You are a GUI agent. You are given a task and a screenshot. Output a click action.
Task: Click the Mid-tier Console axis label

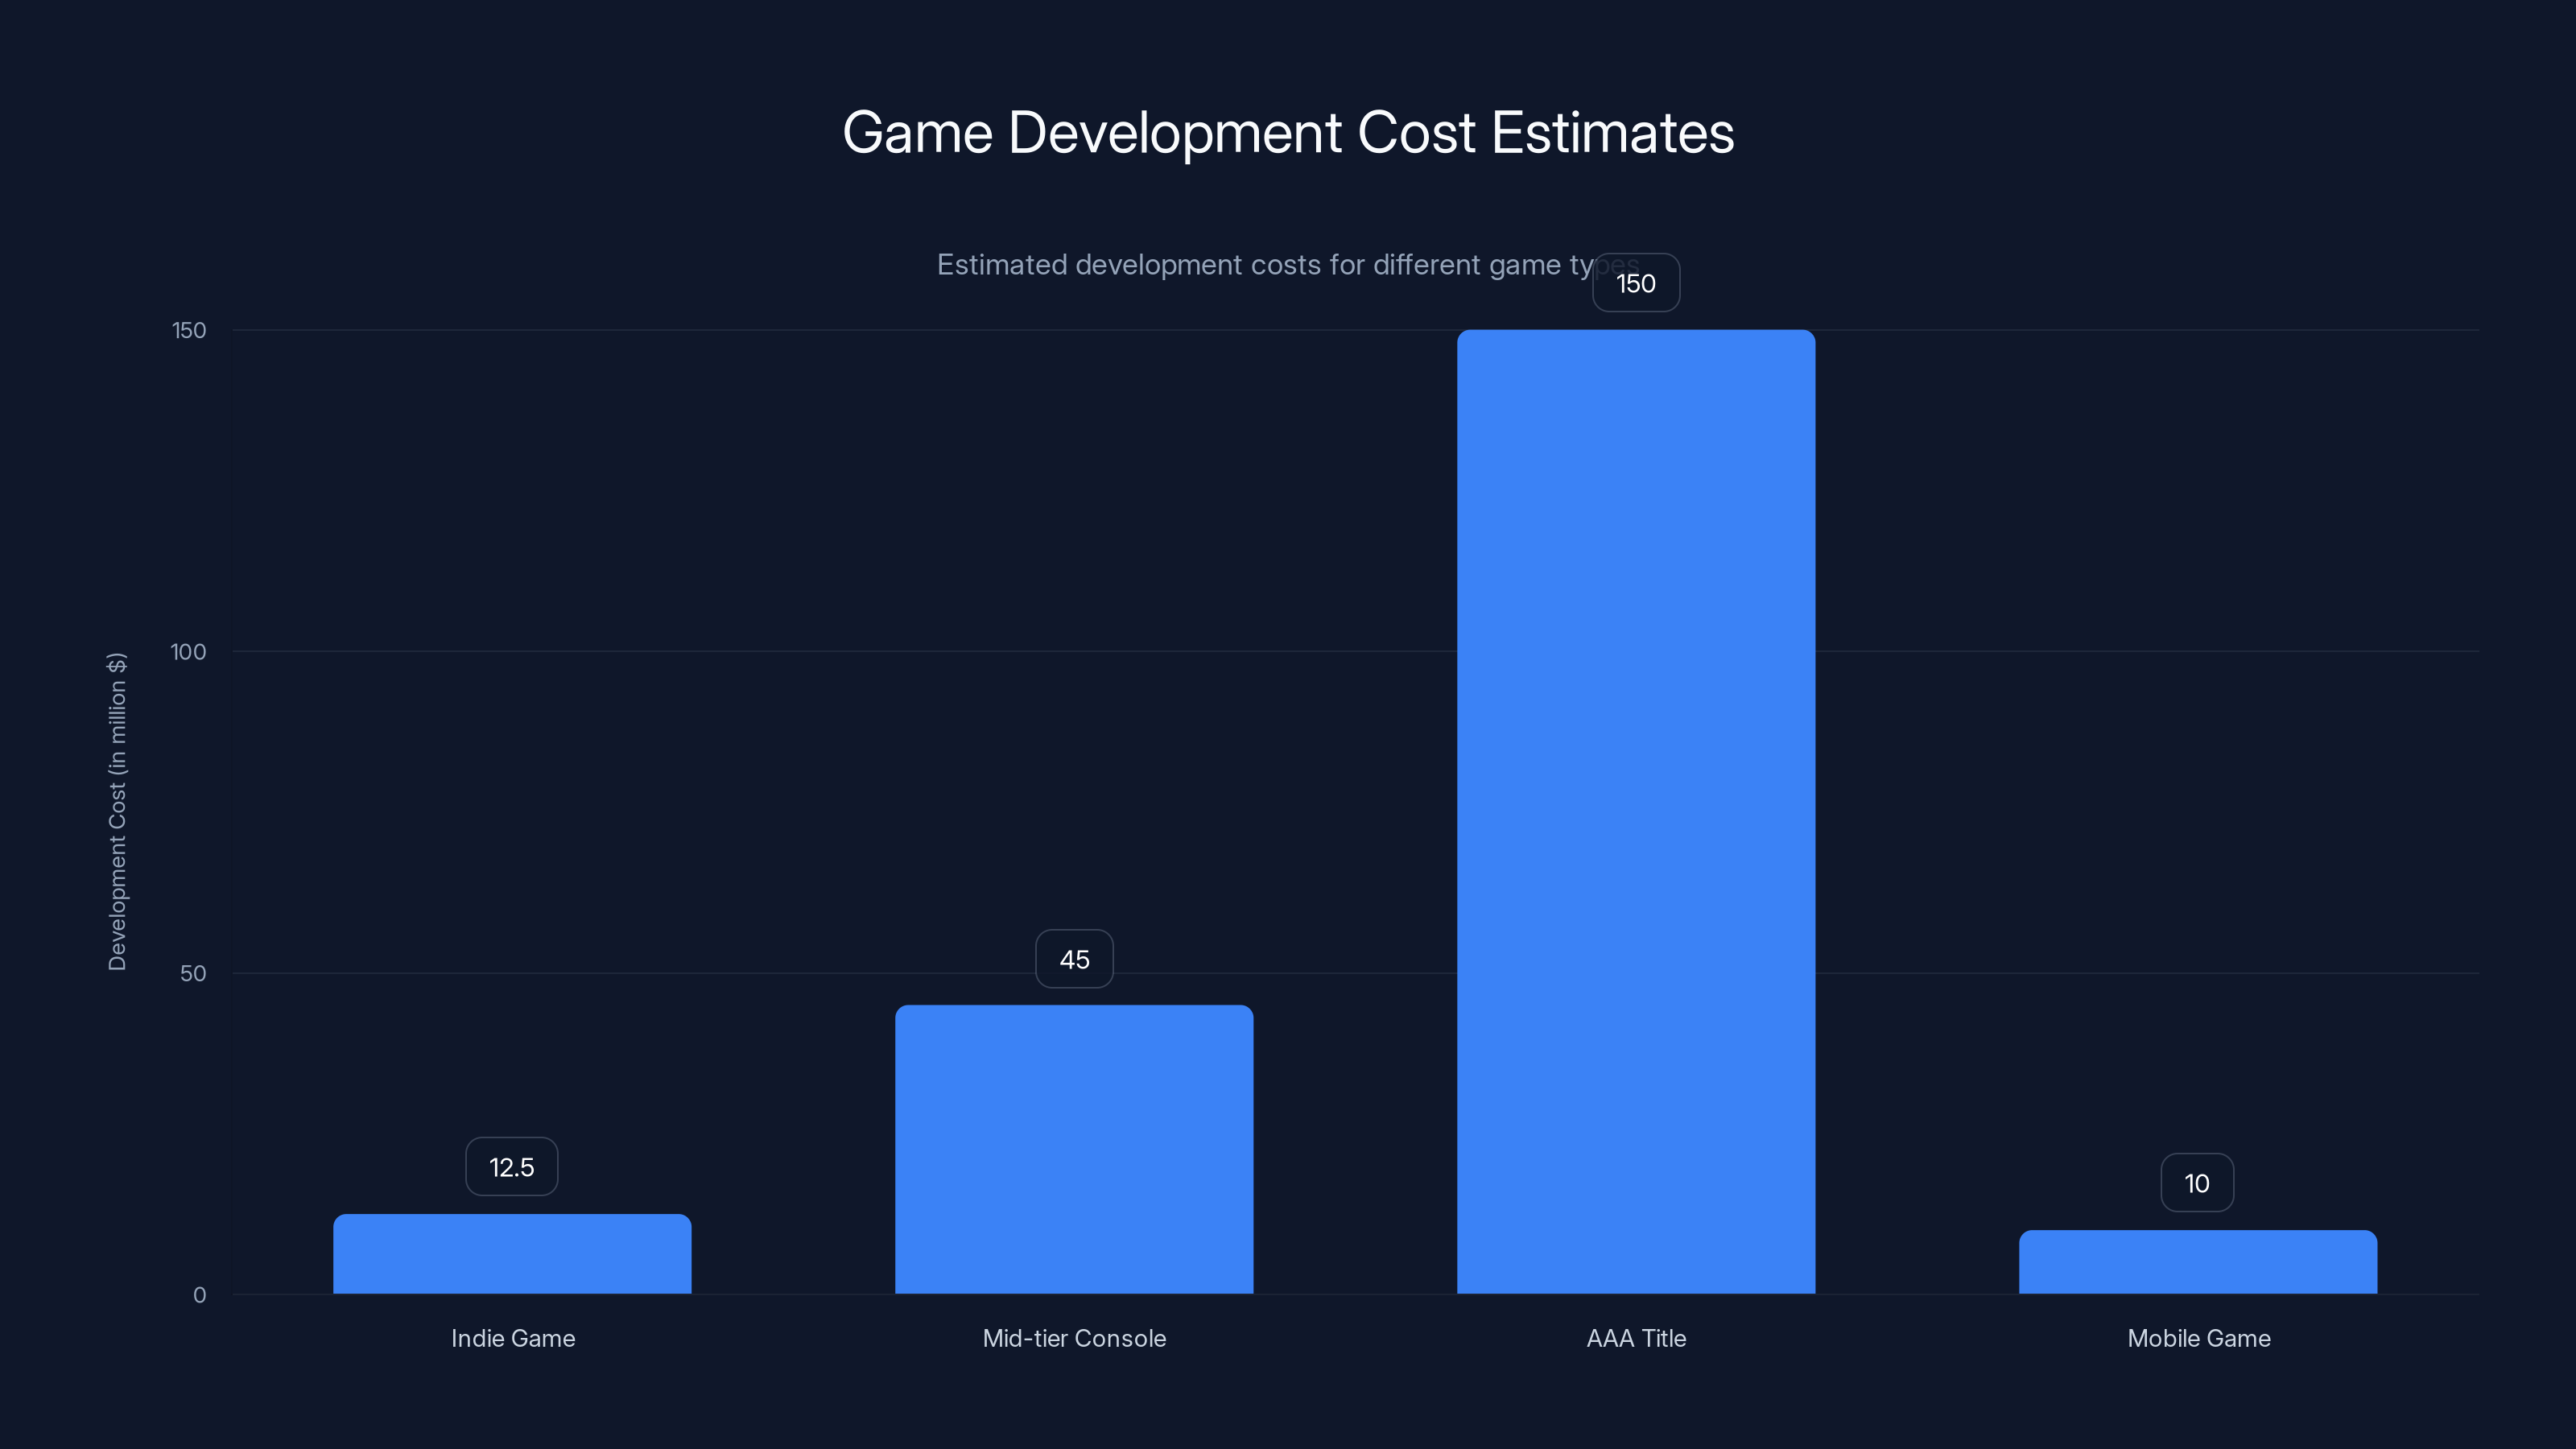click(1074, 1338)
